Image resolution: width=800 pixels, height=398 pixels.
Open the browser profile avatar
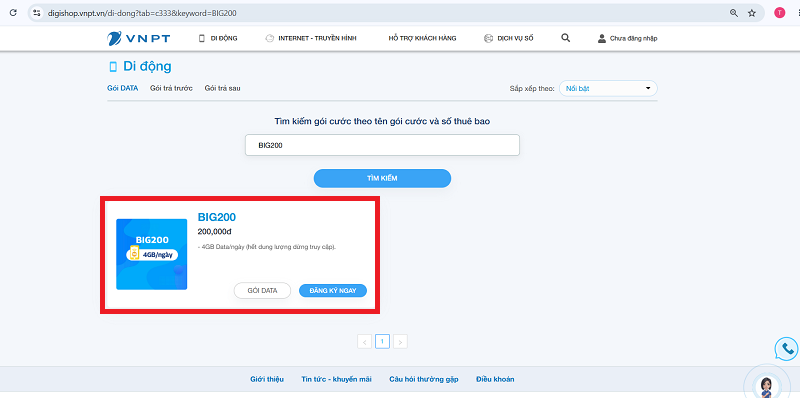[779, 13]
